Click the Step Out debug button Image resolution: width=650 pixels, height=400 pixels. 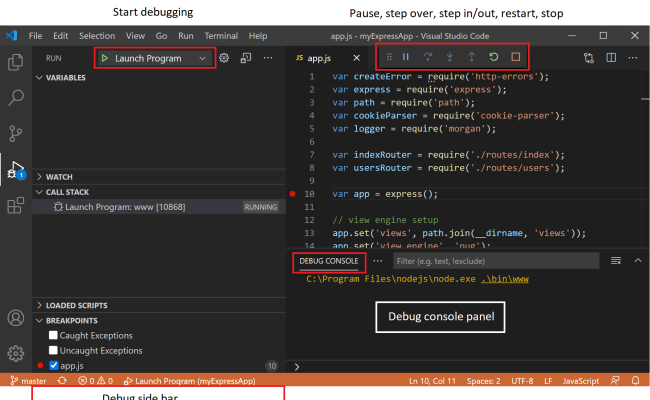472,57
